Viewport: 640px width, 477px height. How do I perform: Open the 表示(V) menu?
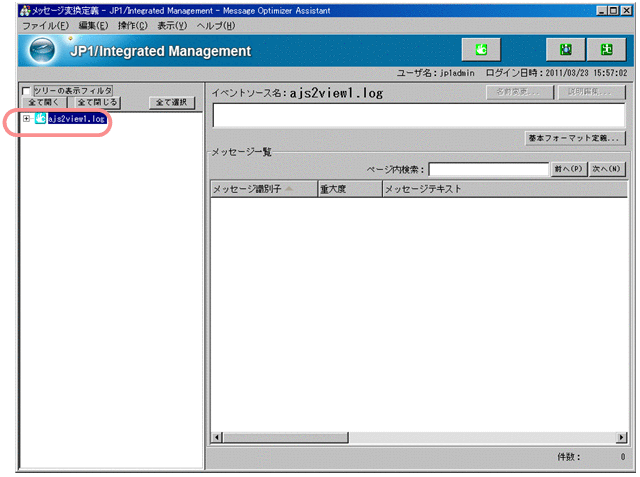click(x=172, y=26)
